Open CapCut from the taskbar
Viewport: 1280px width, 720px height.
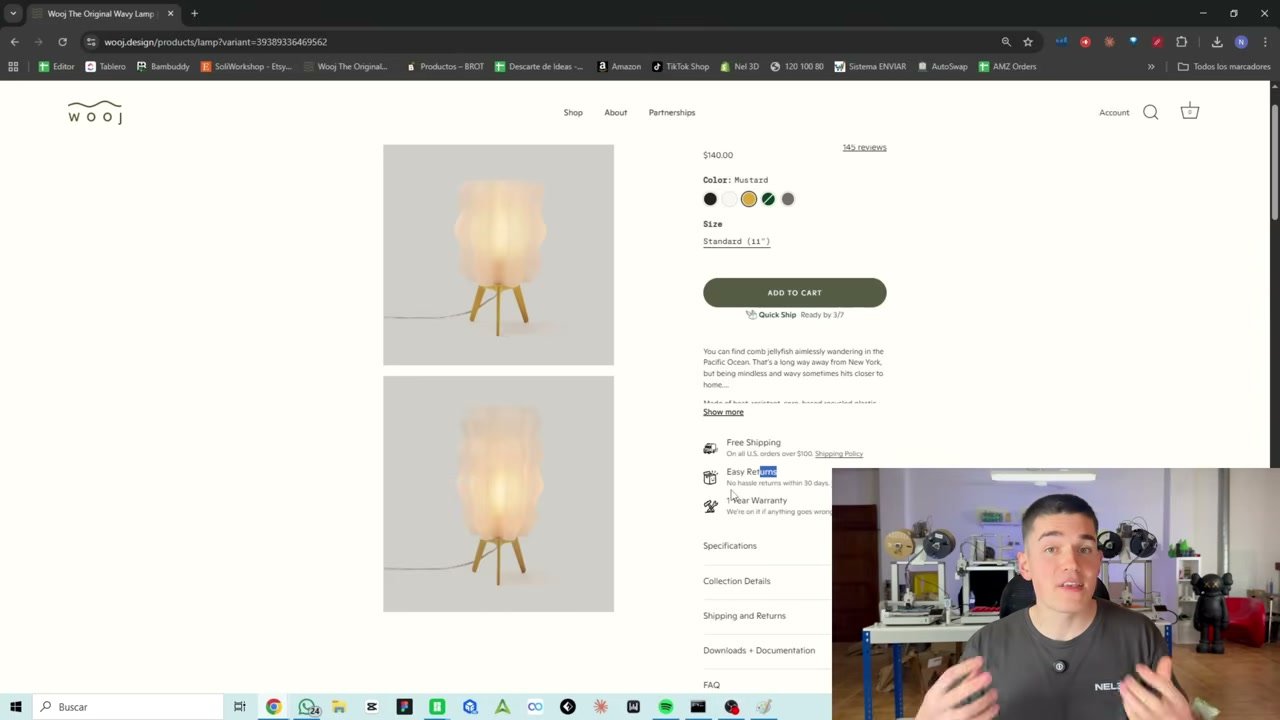[372, 707]
